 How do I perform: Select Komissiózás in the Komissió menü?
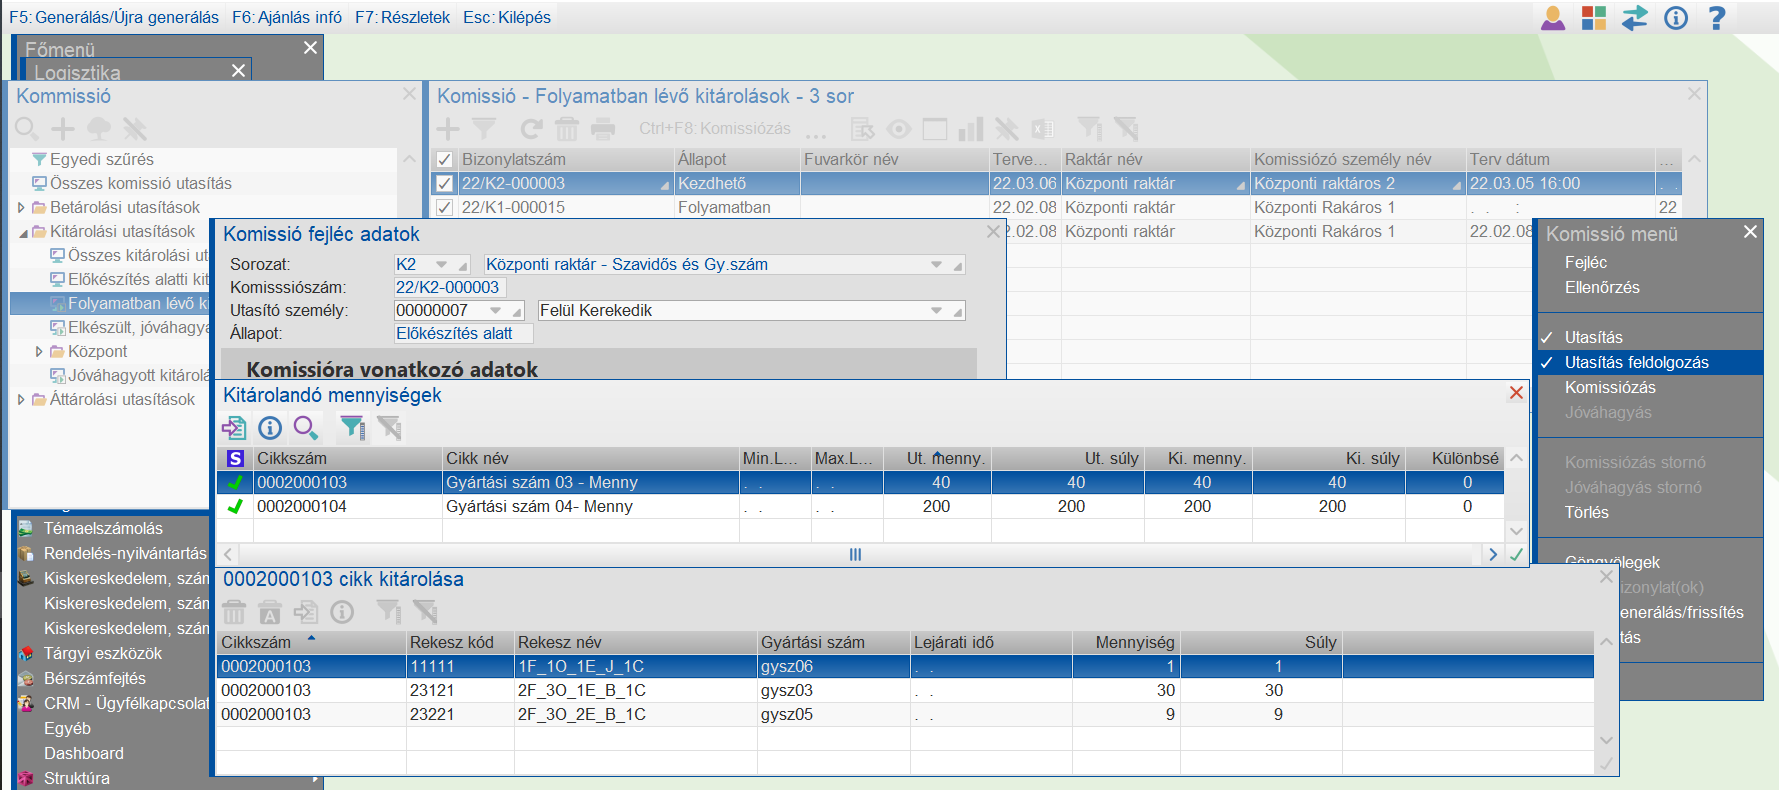[1610, 388]
